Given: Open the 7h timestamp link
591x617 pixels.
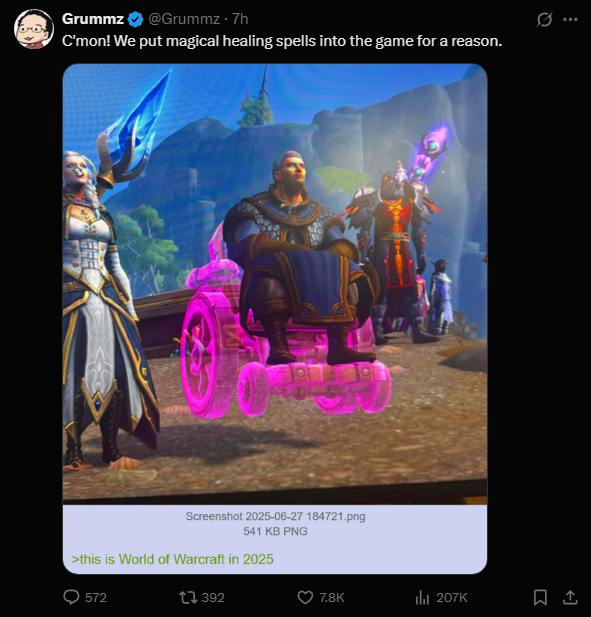Looking at the screenshot, I should pyautogui.click(x=240, y=19).
